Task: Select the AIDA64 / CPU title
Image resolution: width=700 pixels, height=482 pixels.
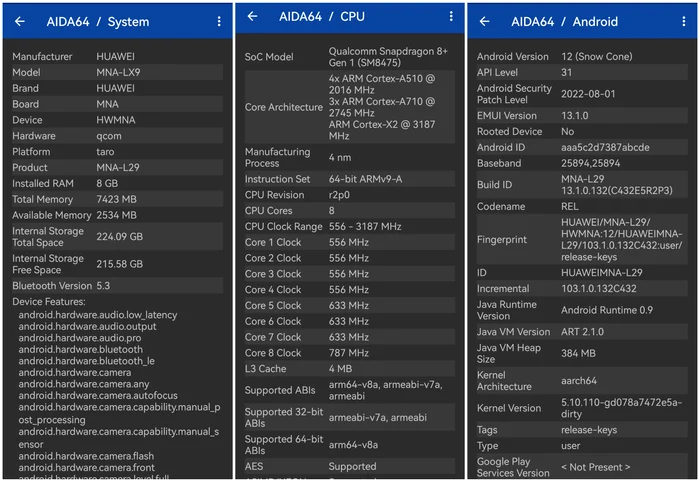Action: [322, 17]
